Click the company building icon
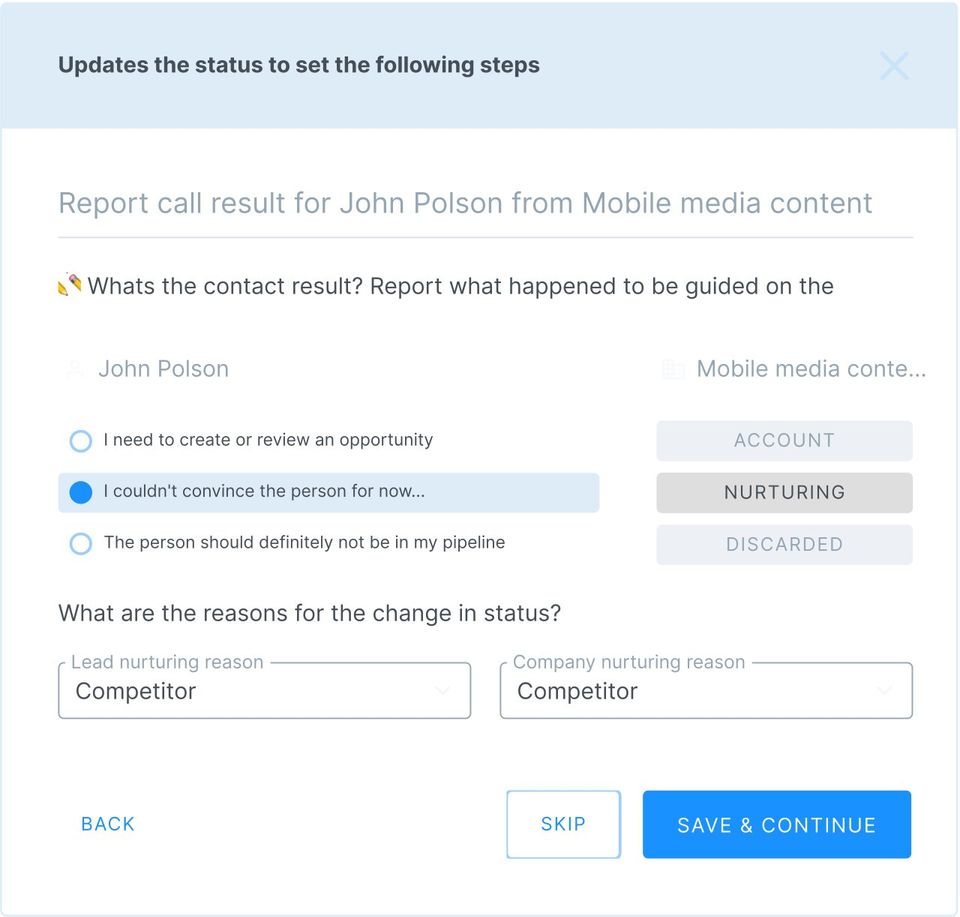The width and height of the screenshot is (960, 917). 673,370
